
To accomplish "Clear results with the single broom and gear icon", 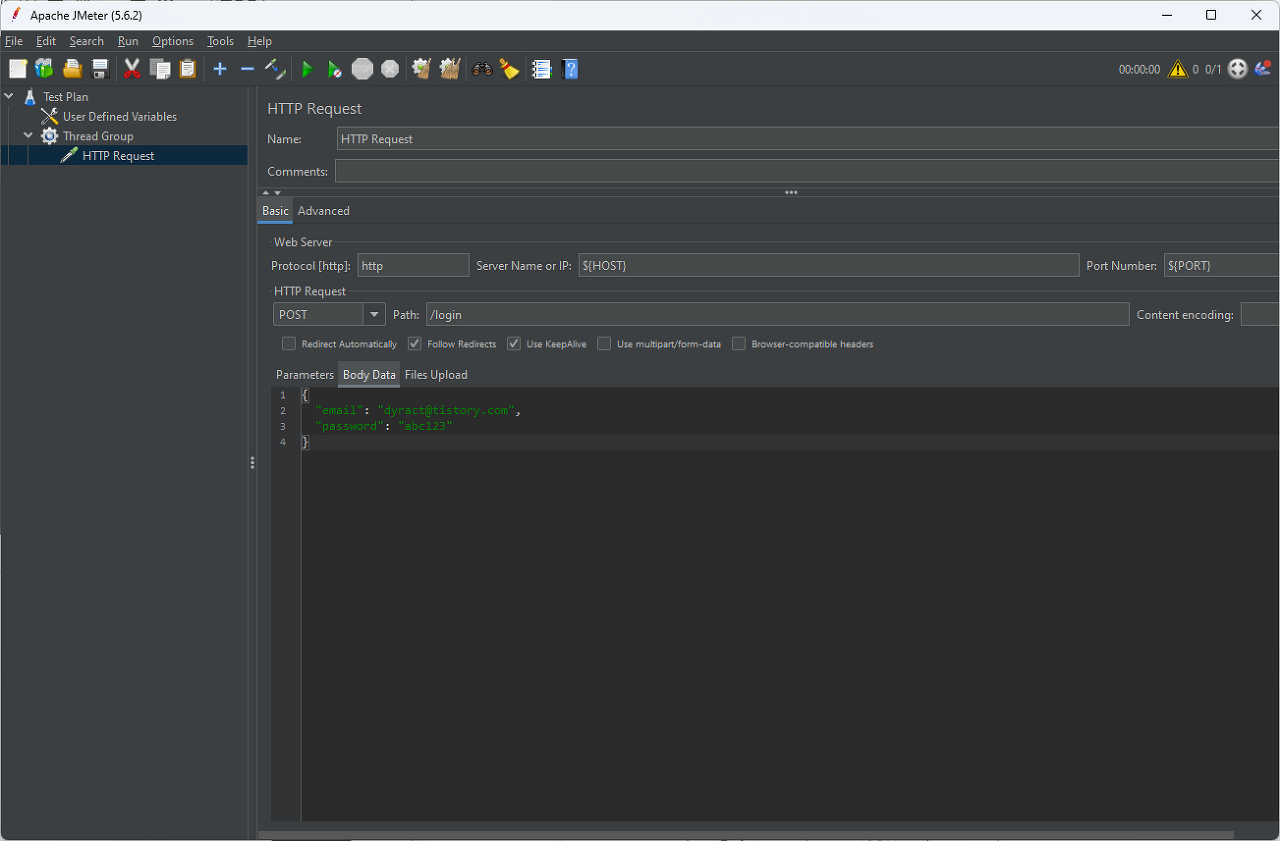I will click(422, 69).
